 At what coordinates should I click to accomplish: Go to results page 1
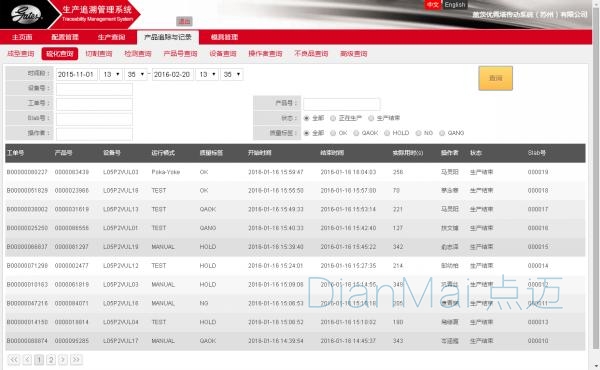click(x=39, y=359)
